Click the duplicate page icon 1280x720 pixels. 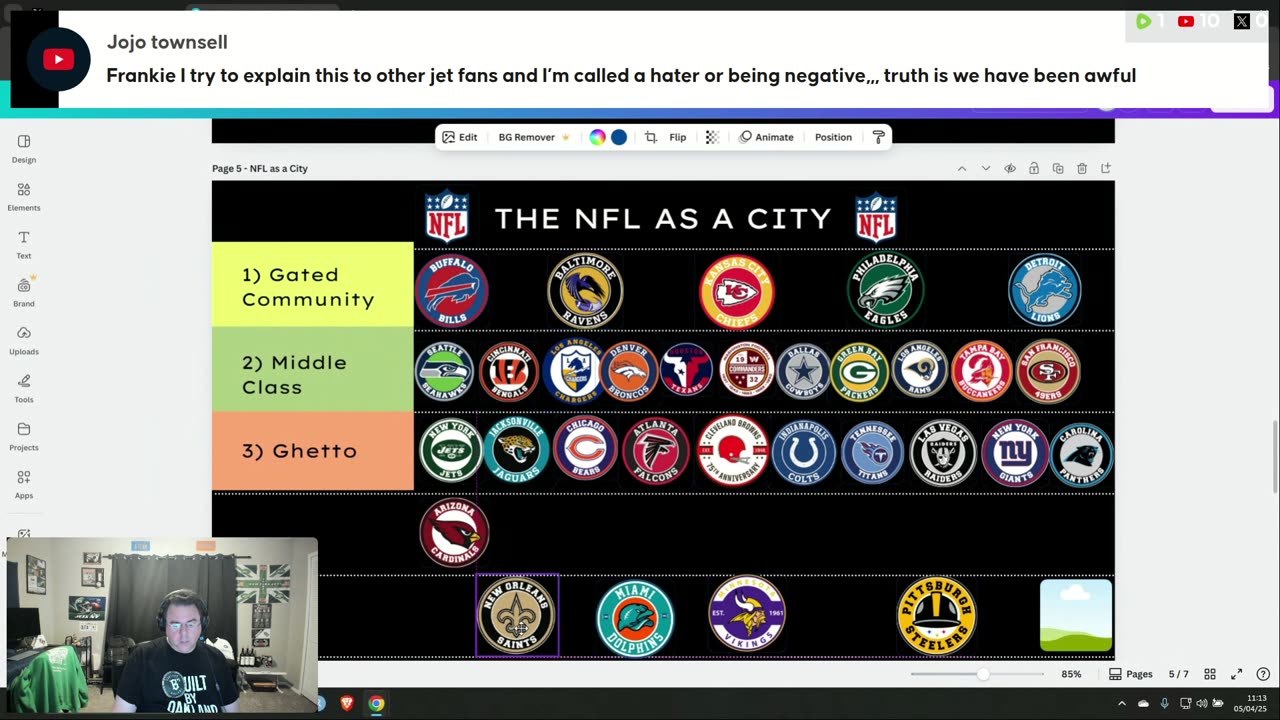1058,168
